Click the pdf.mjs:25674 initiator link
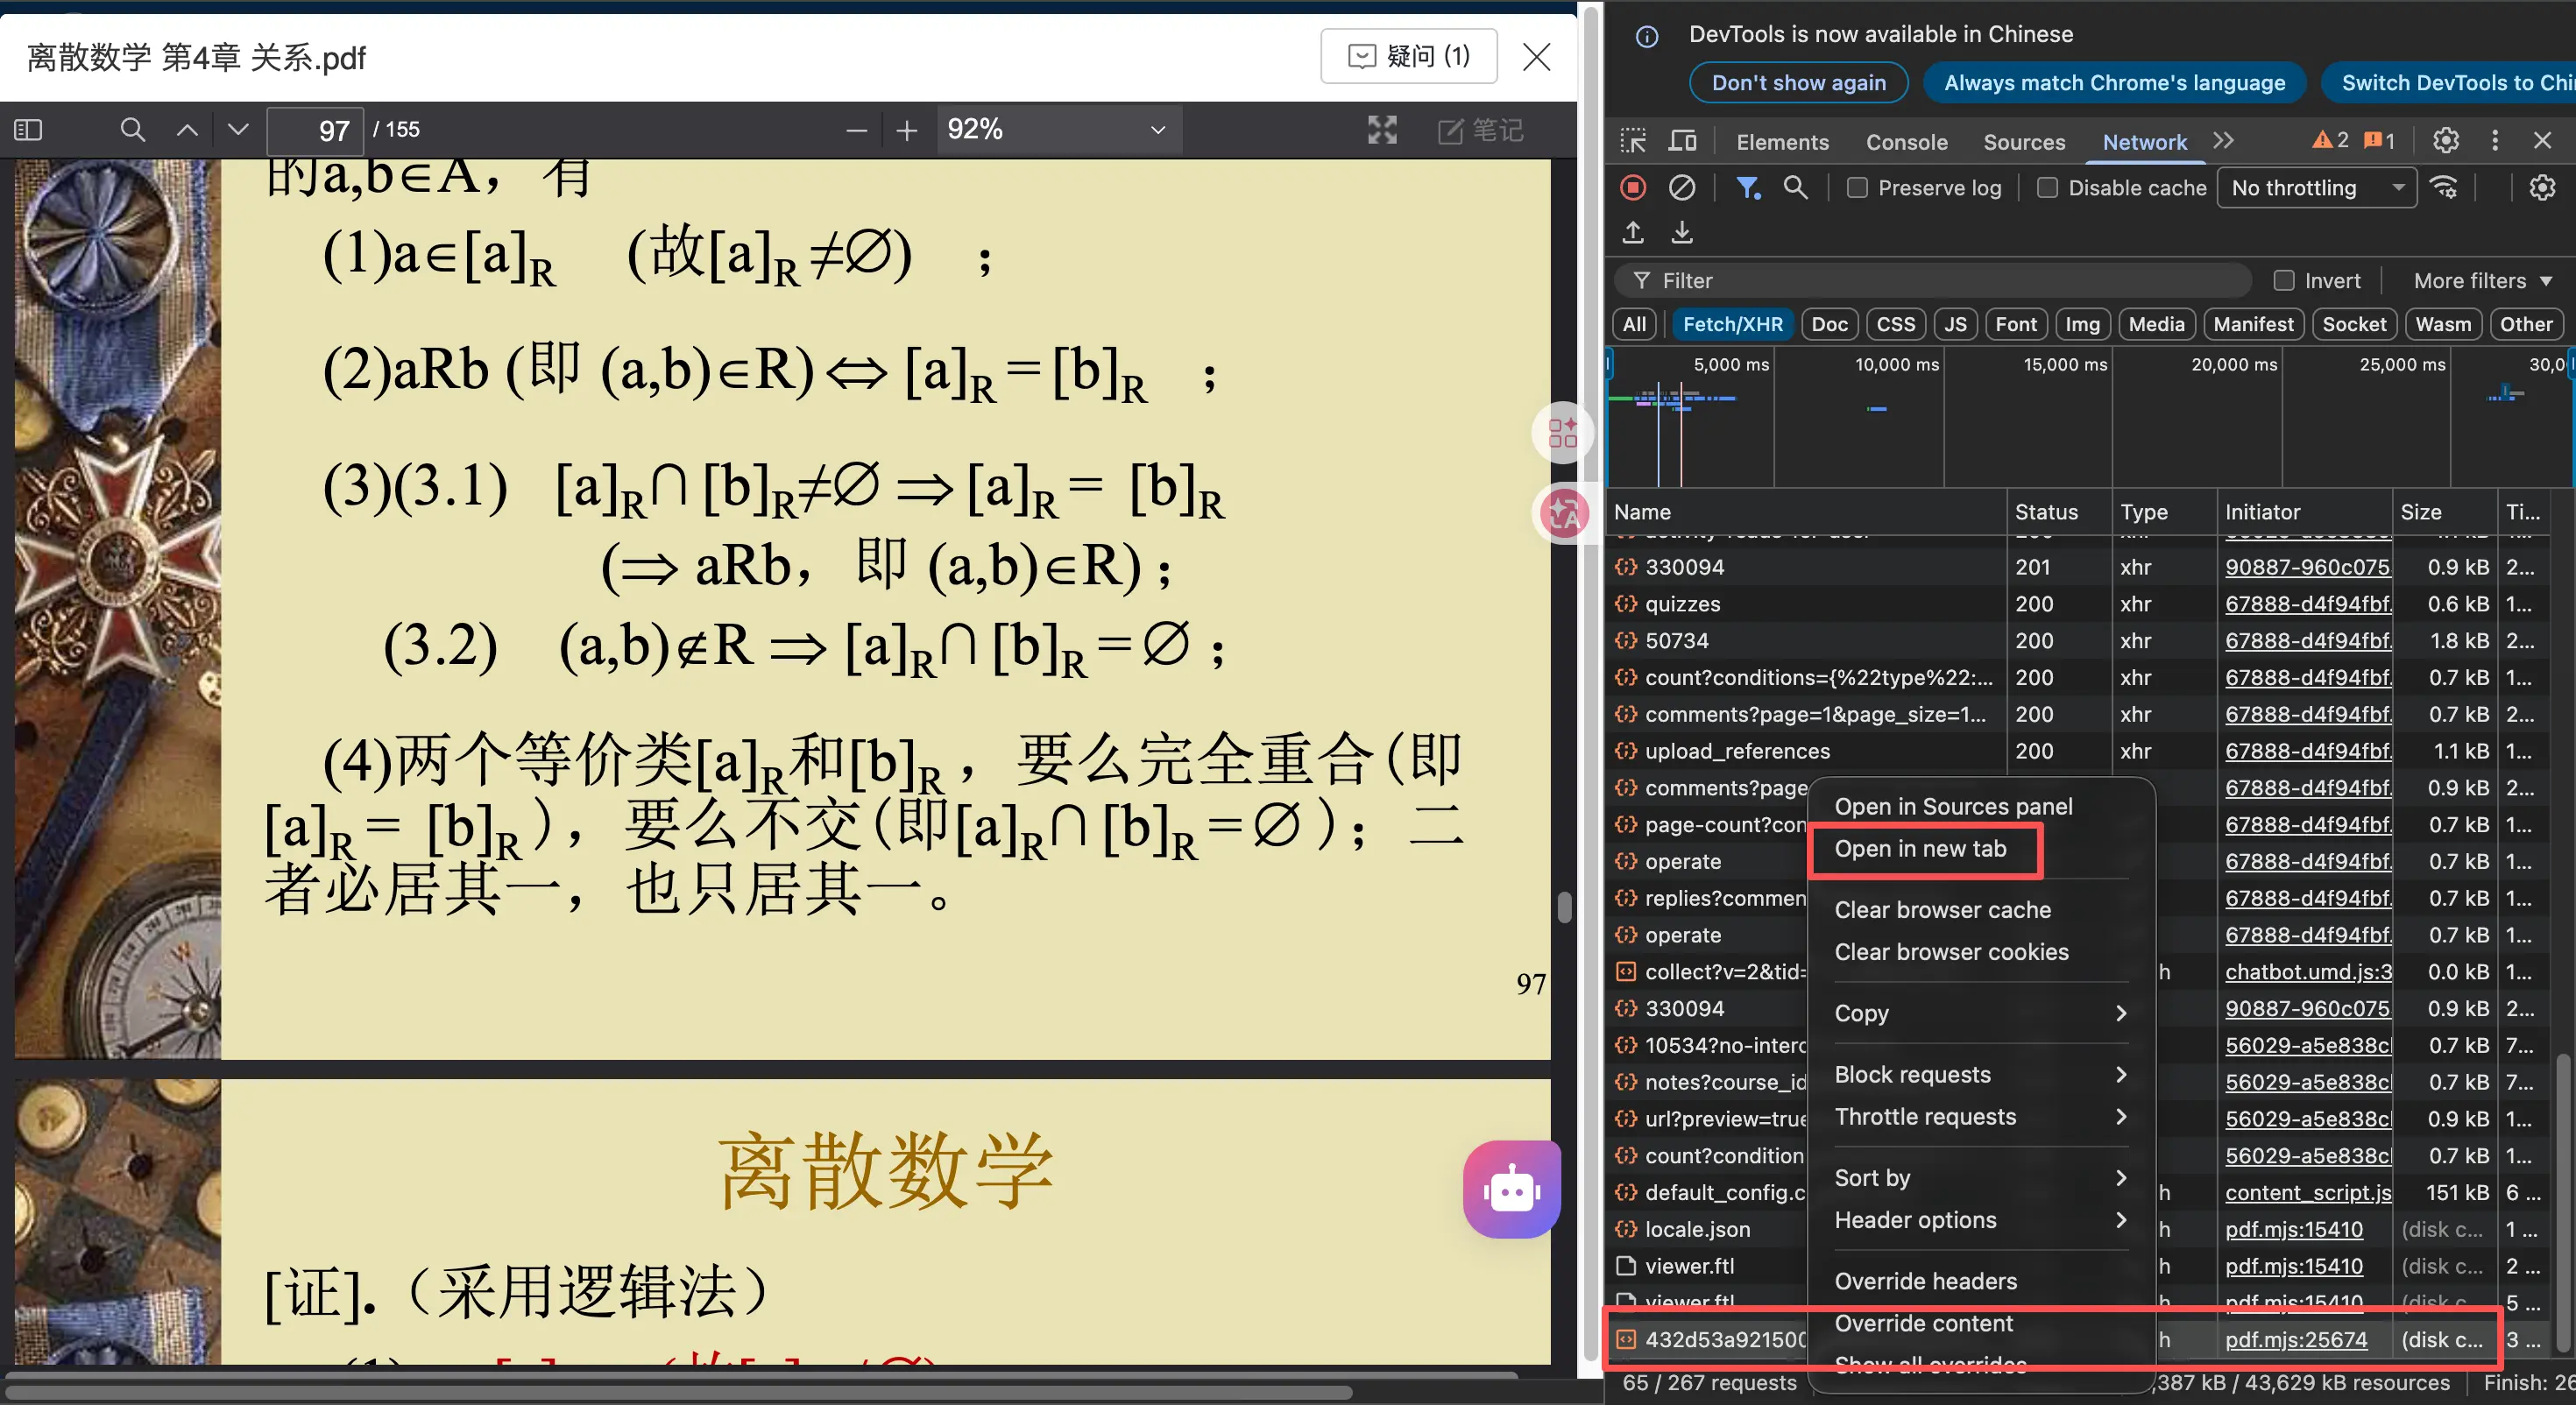This screenshot has width=2576, height=1405. pyautogui.click(x=2296, y=1340)
